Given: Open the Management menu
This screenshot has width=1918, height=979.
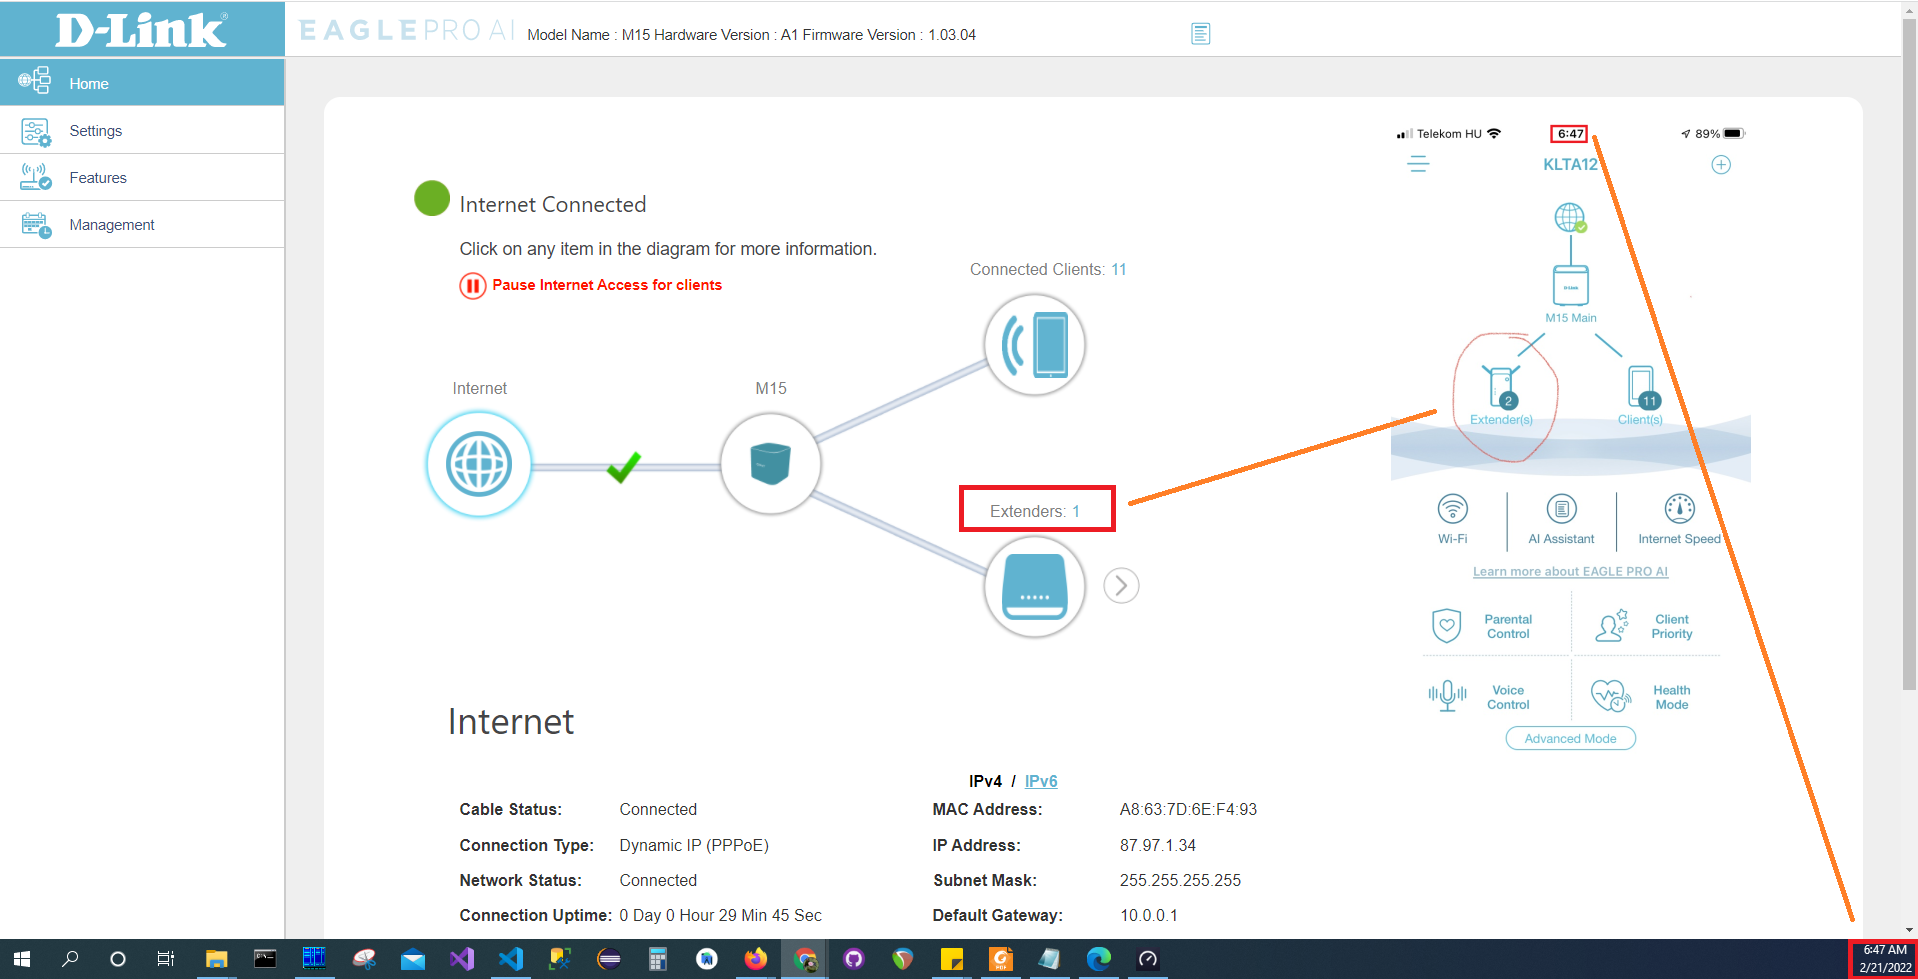Looking at the screenshot, I should click(x=142, y=225).
